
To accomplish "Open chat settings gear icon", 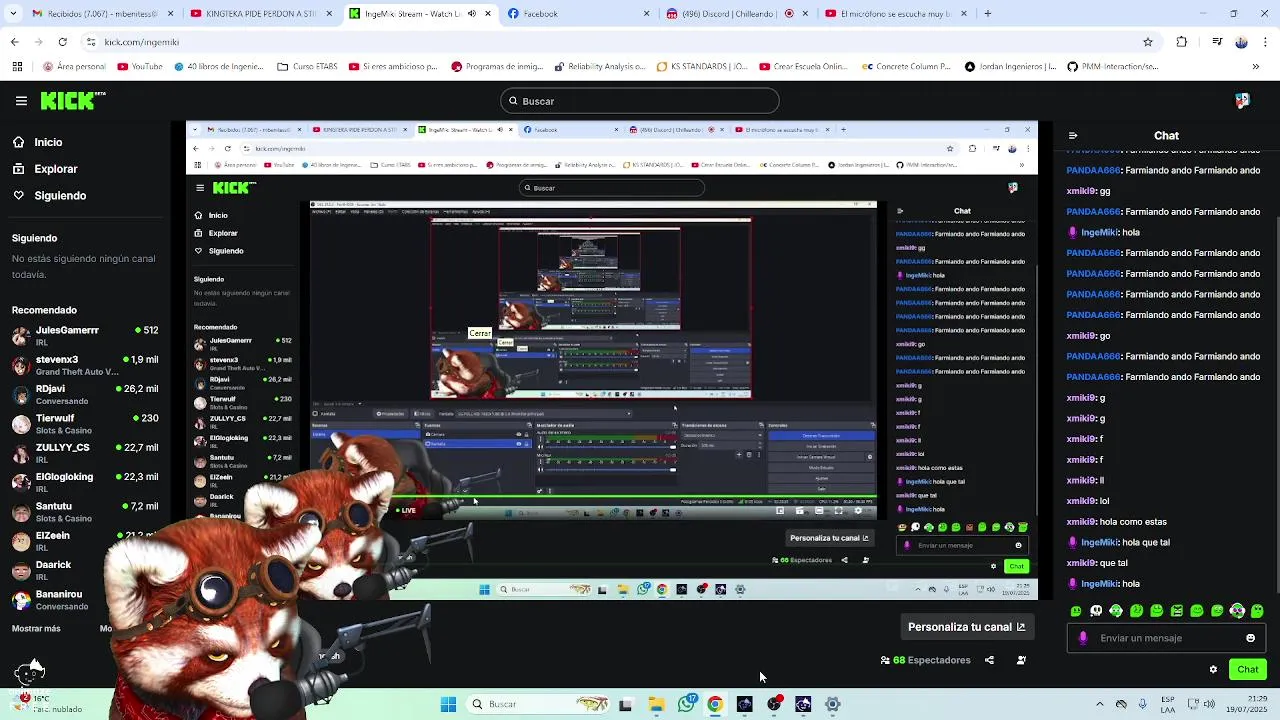I will 1213,670.
